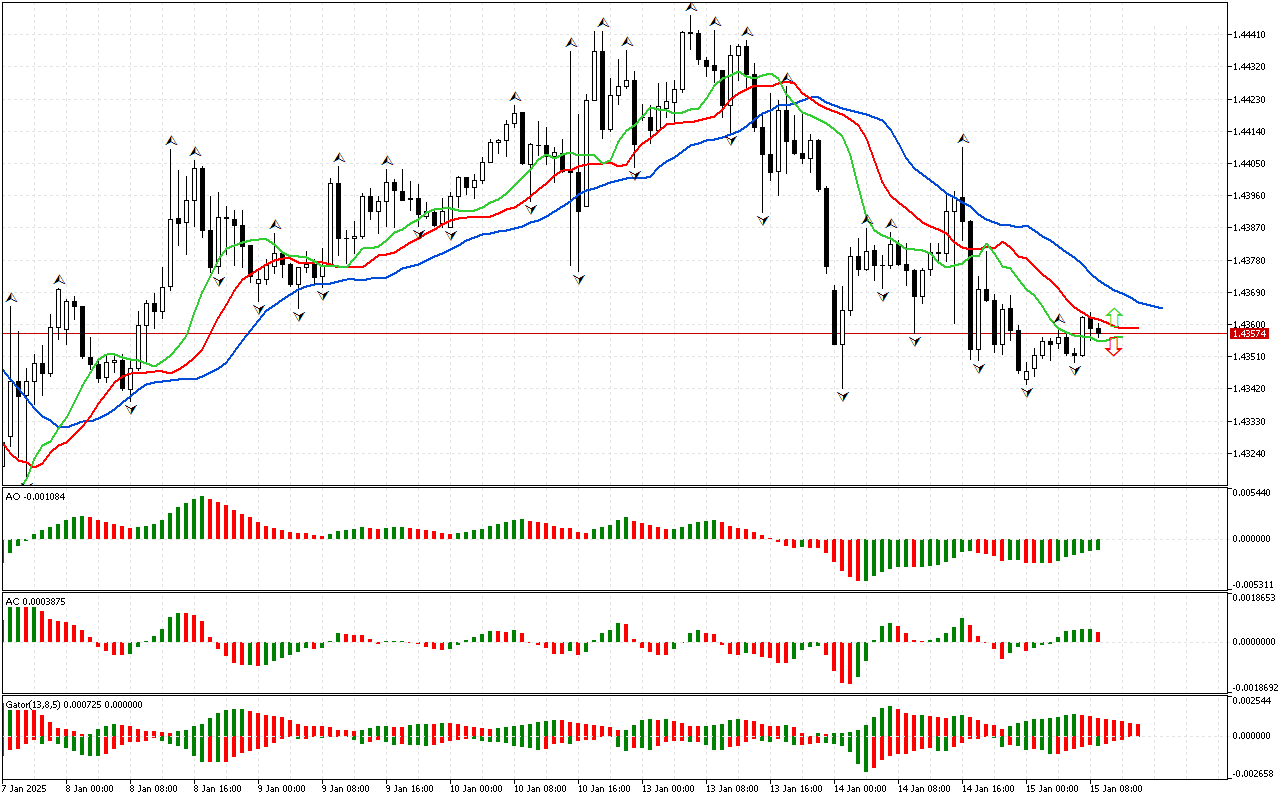Click the AC scale zero label 0.0000000
The width and height of the screenshot is (1280, 800).
[x=1253, y=641]
